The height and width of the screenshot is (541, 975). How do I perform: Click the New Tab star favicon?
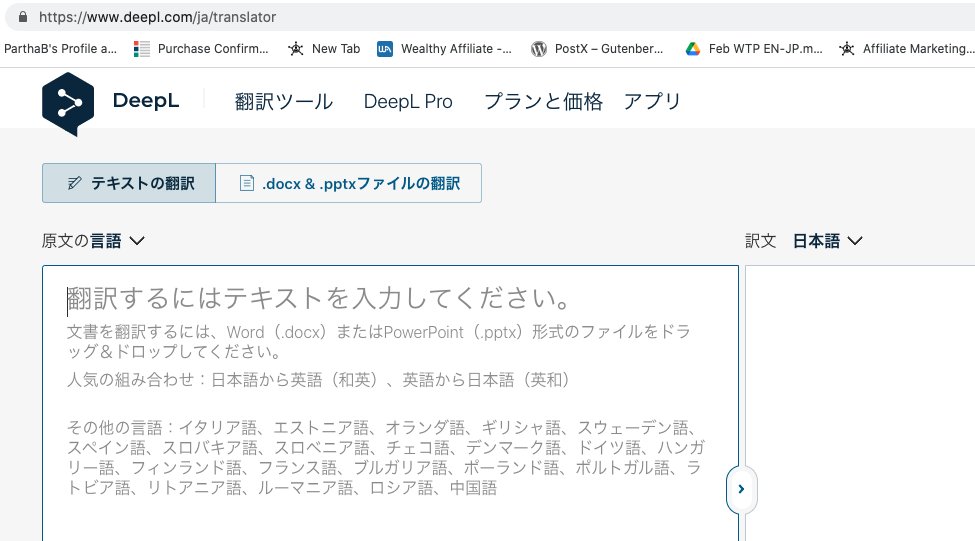[295, 49]
